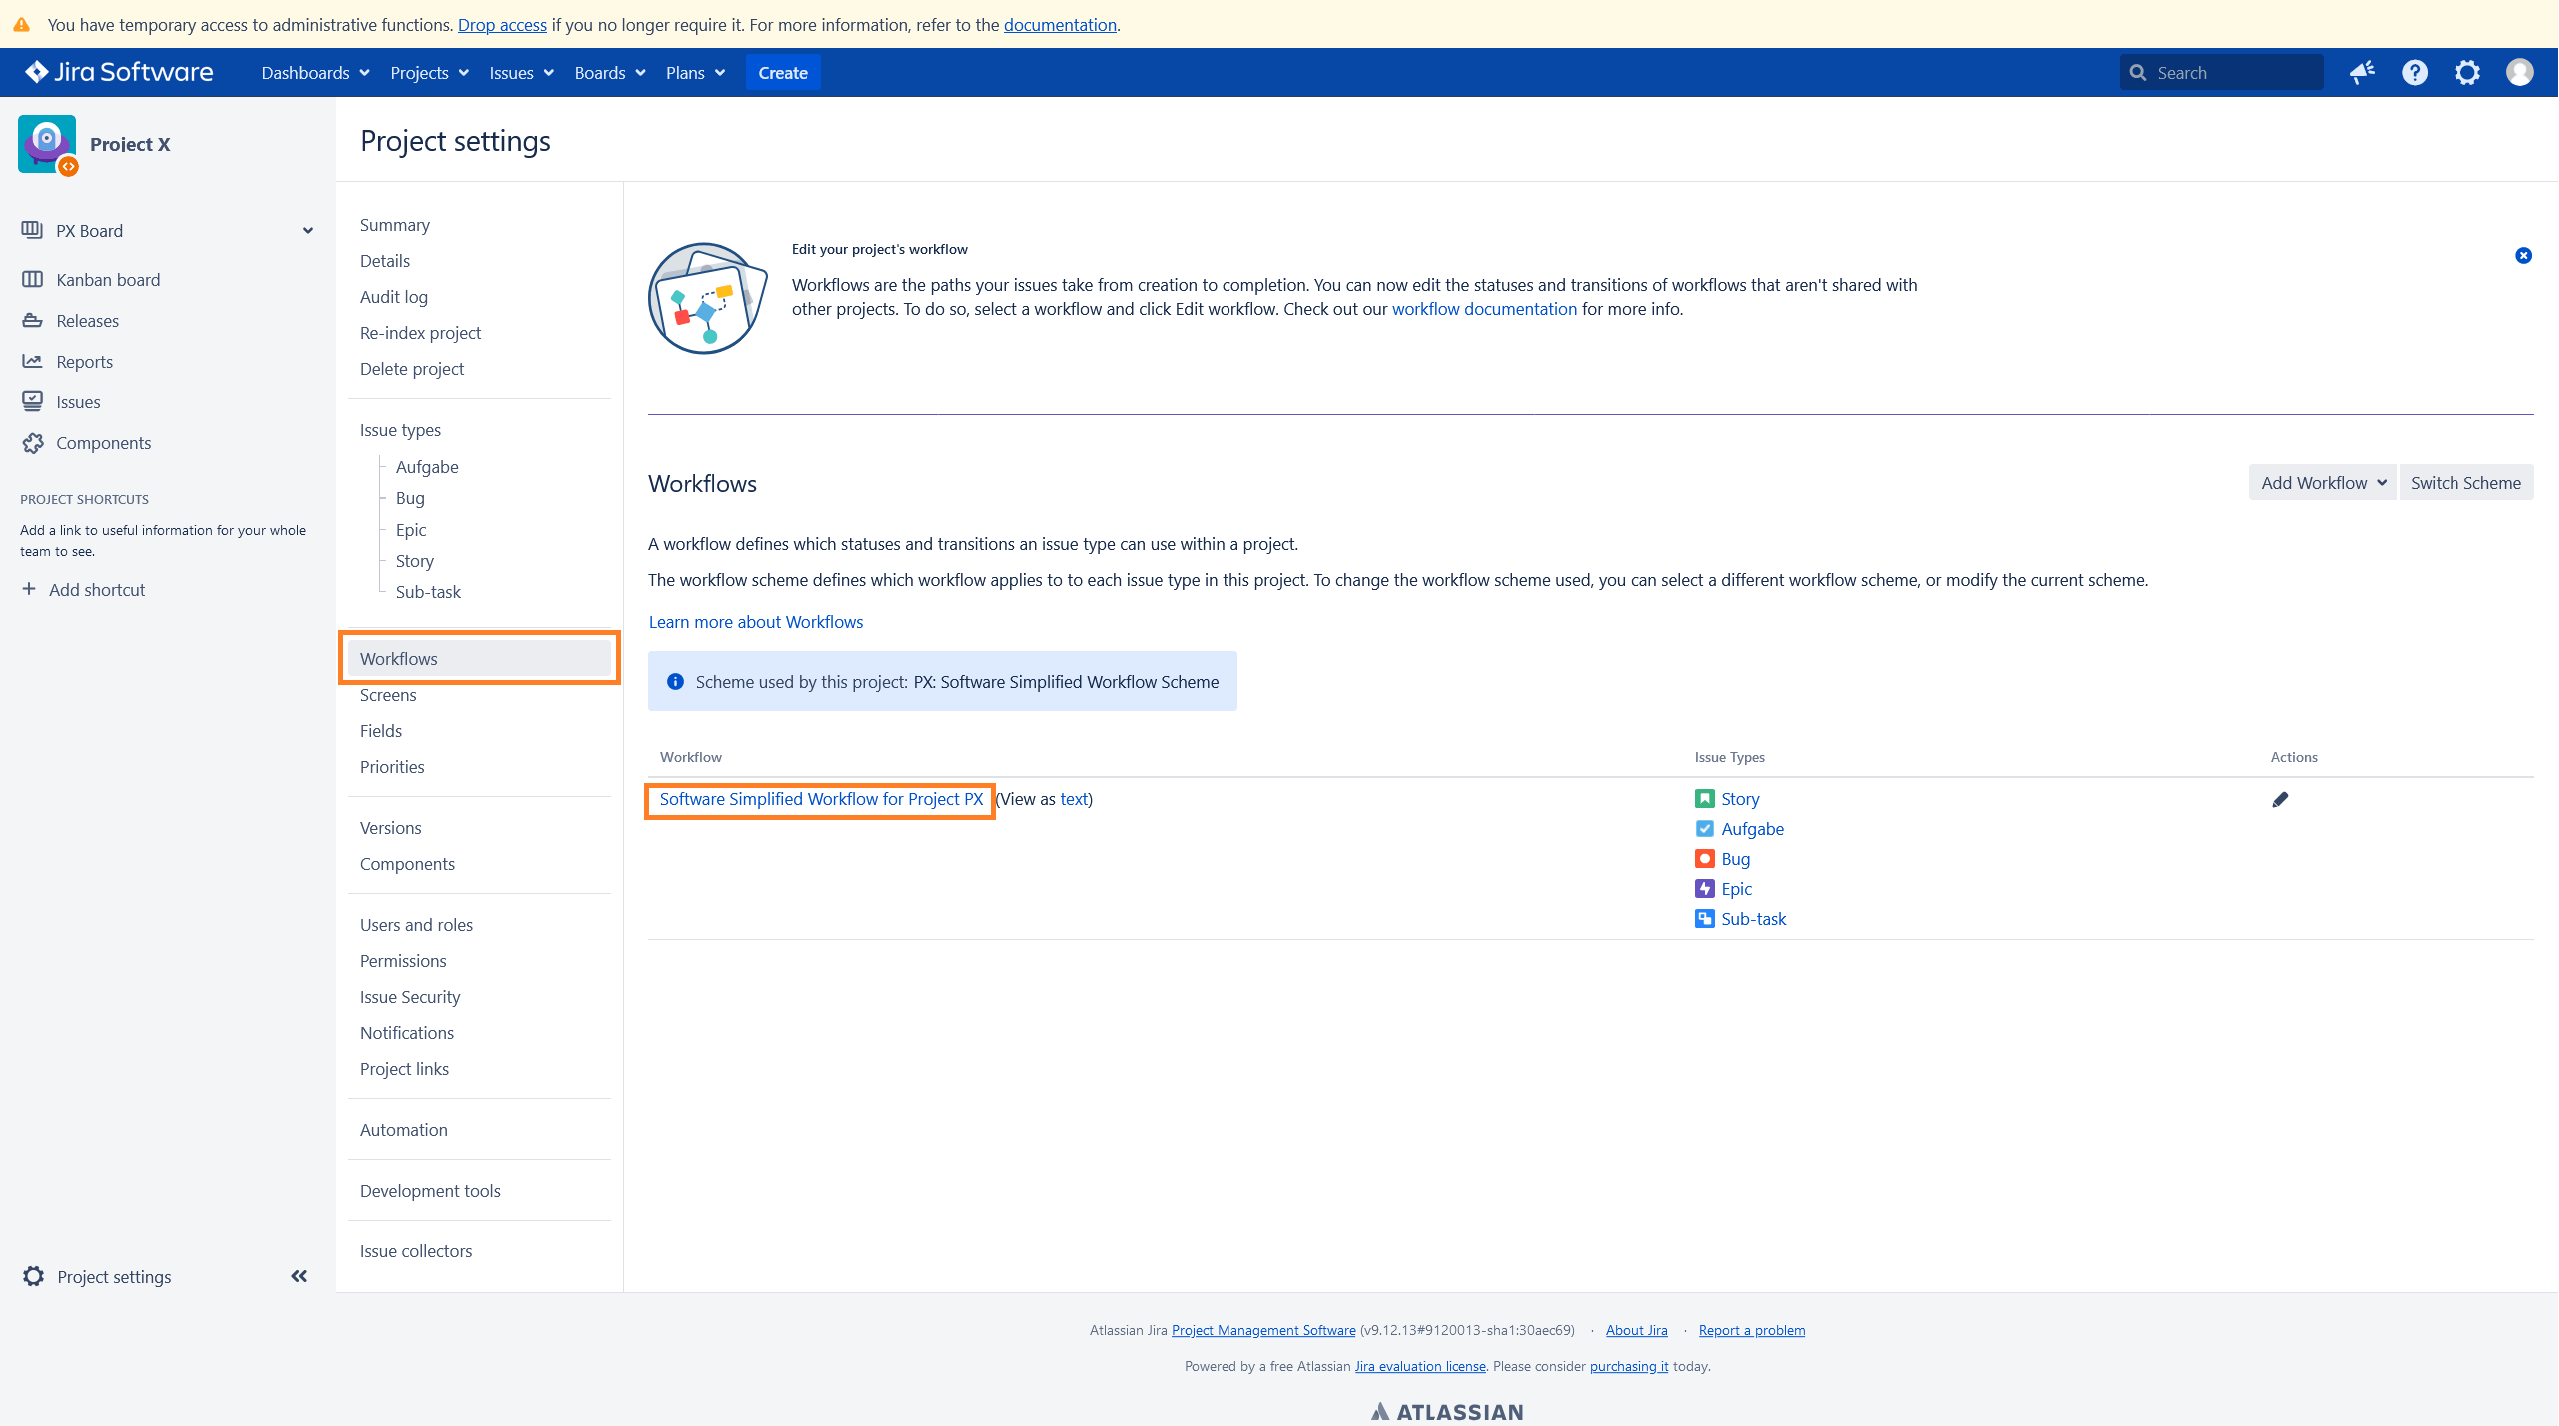Click the Issues monitor icon
Viewport: 2559px width, 1426px height.
(x=32, y=401)
